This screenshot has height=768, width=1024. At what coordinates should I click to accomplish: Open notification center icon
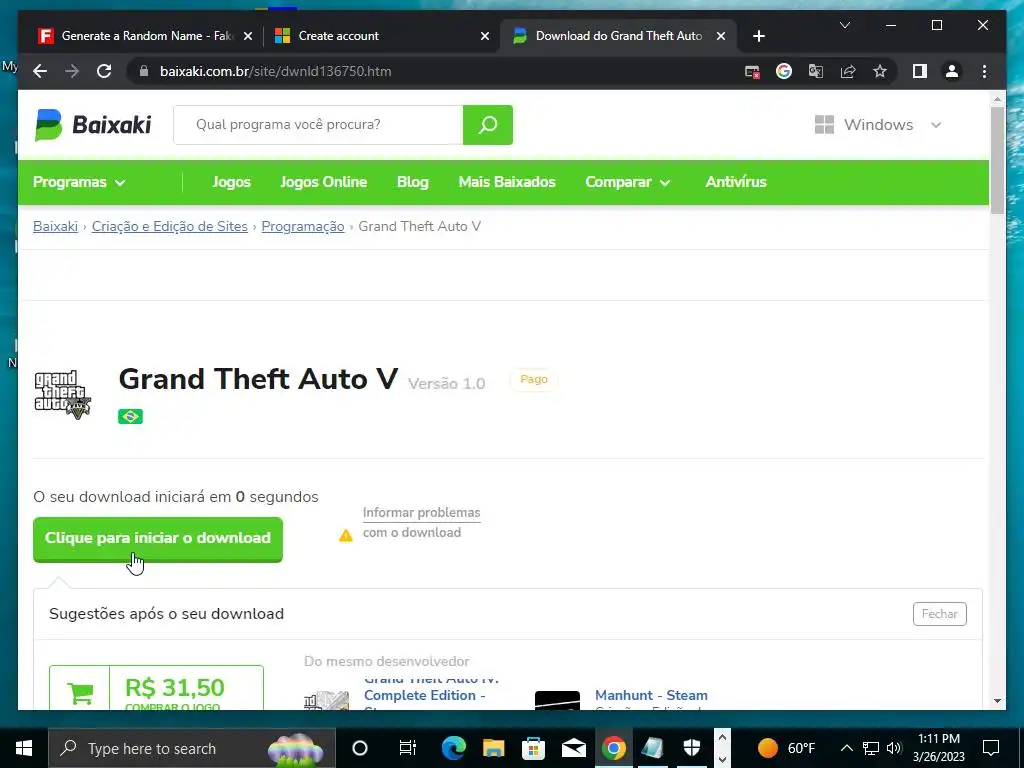991,748
